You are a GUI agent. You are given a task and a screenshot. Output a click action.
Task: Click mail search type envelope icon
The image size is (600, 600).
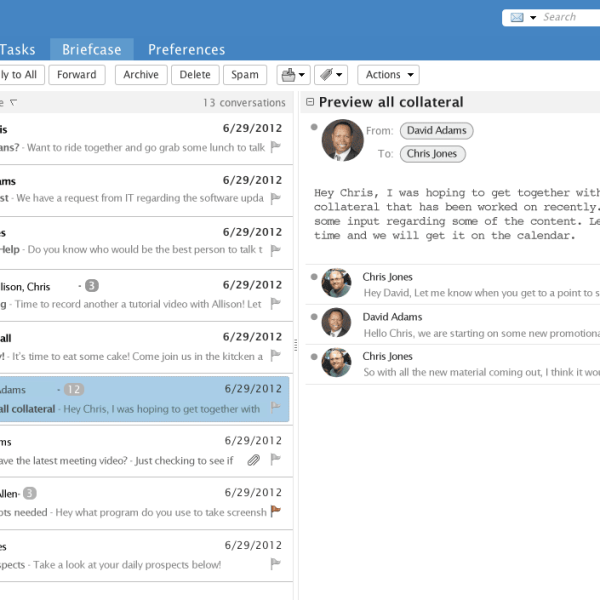point(517,17)
